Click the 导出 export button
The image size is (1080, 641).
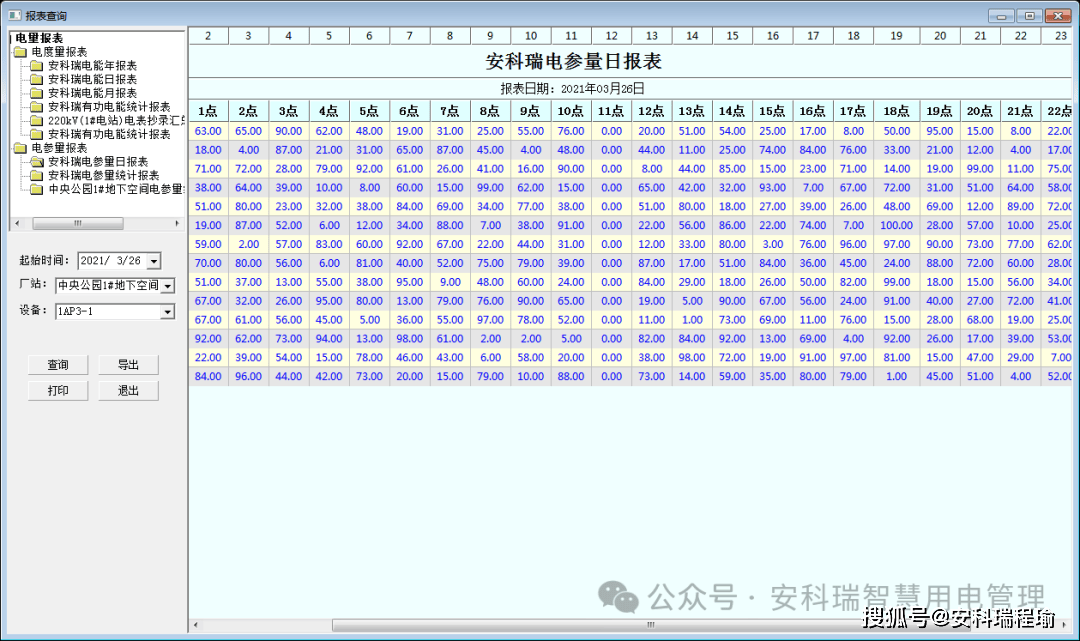pos(128,364)
